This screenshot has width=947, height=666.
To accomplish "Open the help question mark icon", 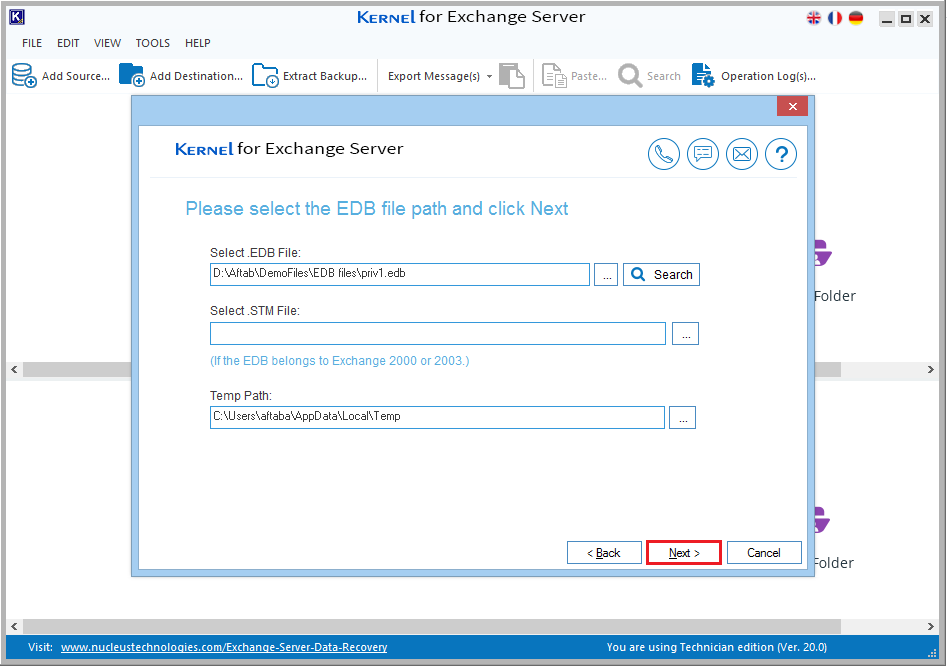I will [x=781, y=154].
